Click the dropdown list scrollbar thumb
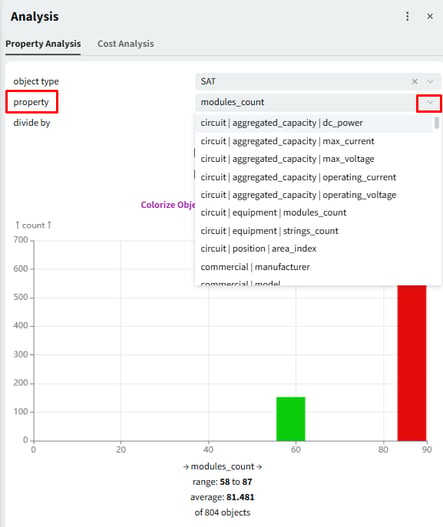The width and height of the screenshot is (443, 527). tap(436, 123)
